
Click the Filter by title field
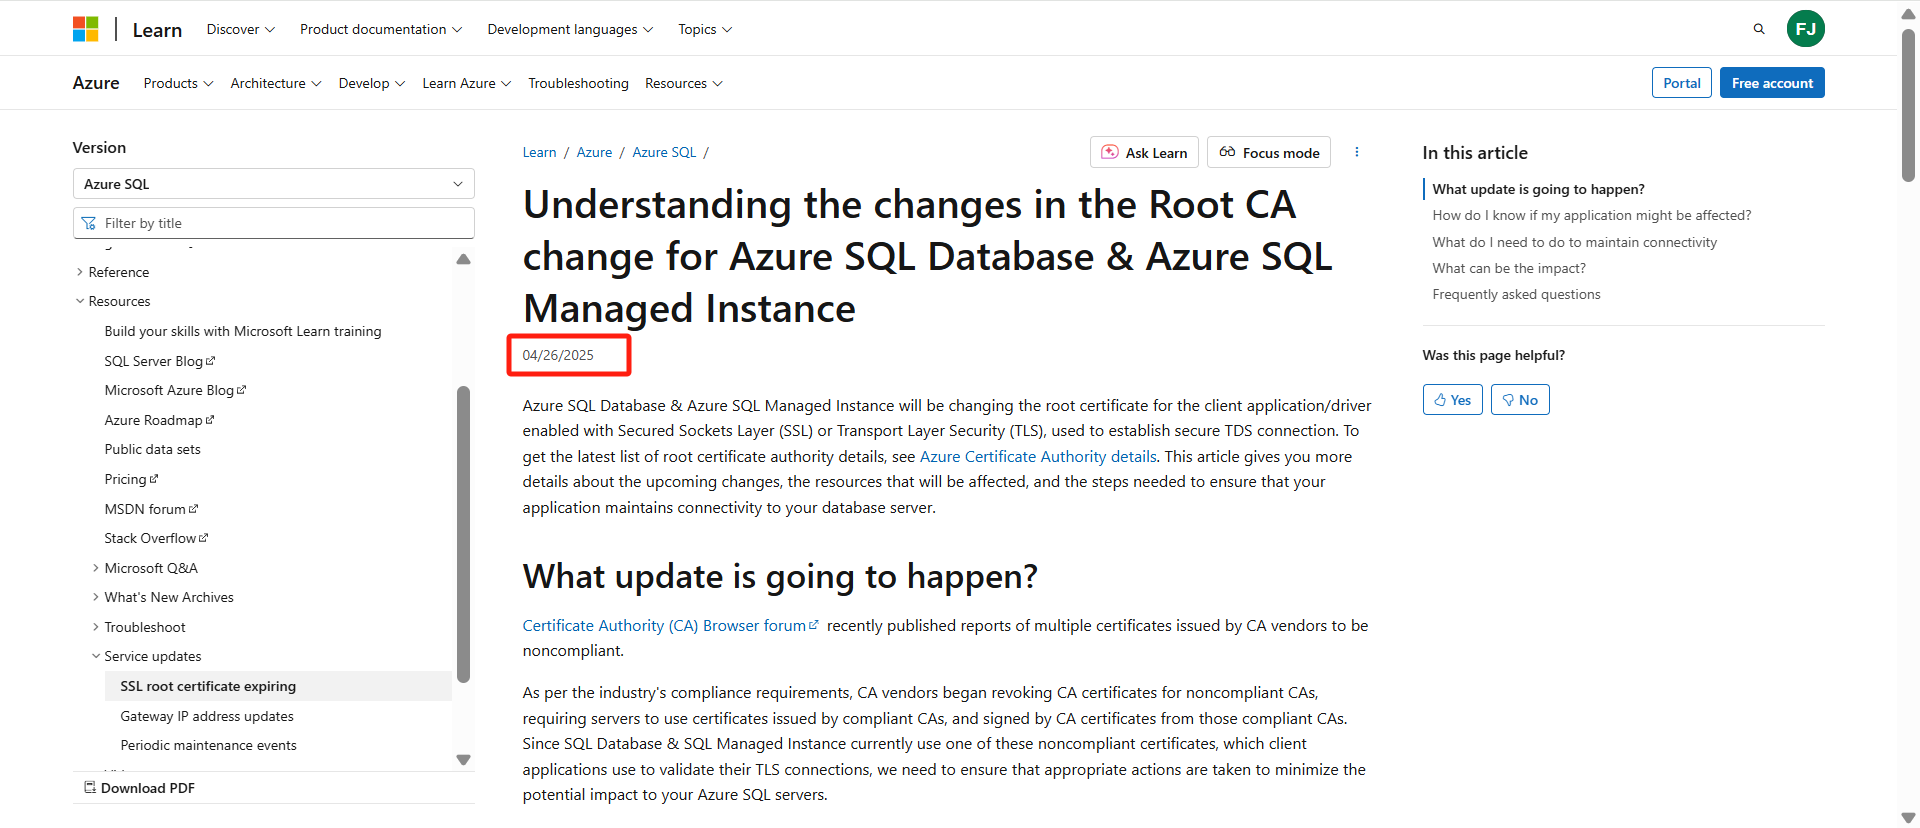point(273,223)
